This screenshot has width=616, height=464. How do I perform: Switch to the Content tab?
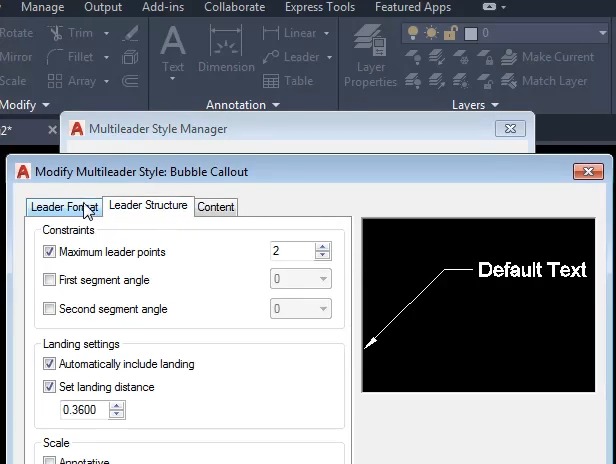[216, 207]
